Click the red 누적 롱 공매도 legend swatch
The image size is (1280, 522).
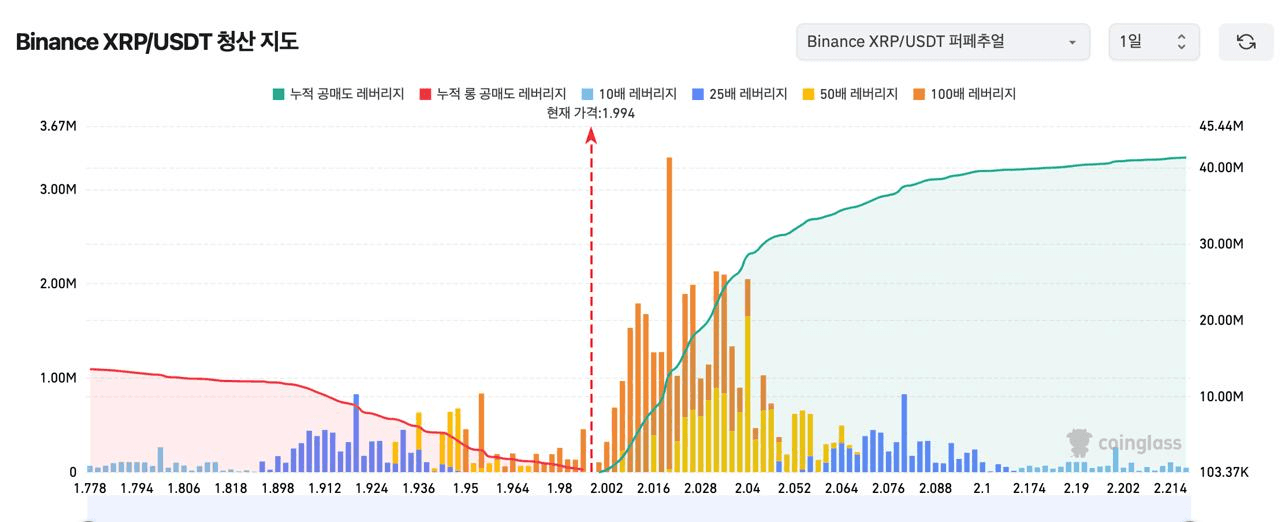(x=425, y=94)
